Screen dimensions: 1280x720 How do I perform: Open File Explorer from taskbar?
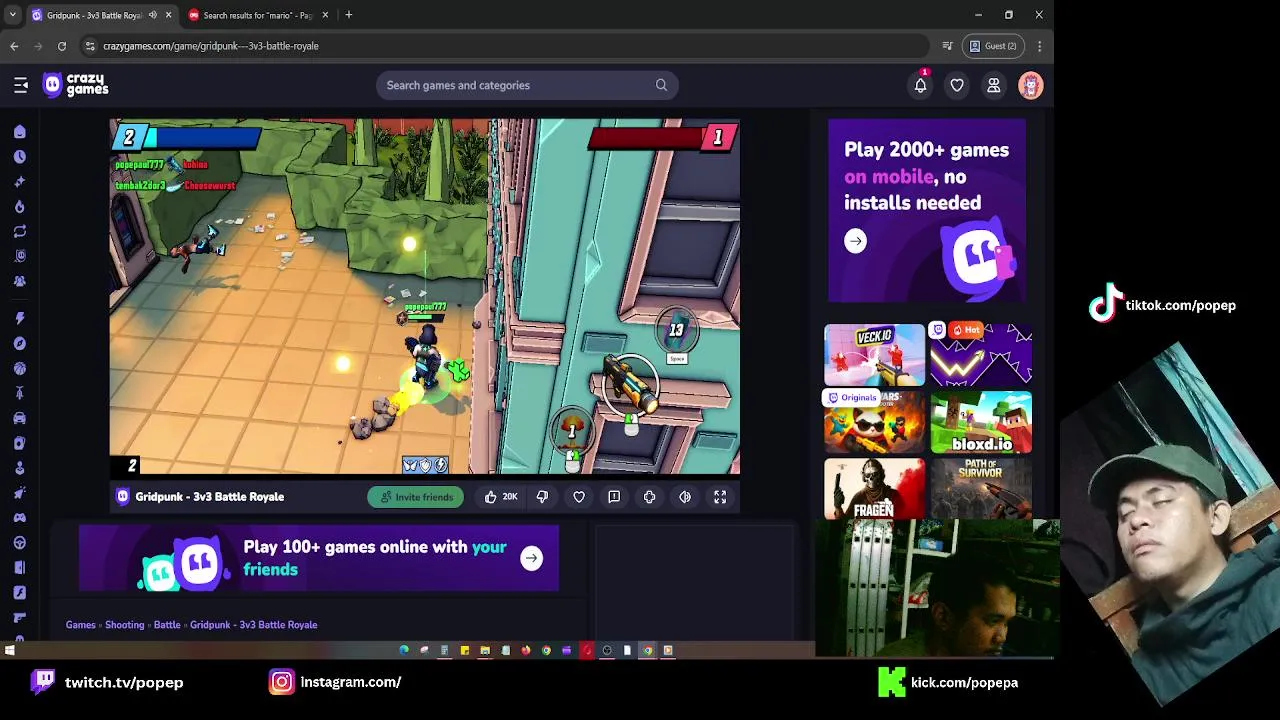click(485, 651)
